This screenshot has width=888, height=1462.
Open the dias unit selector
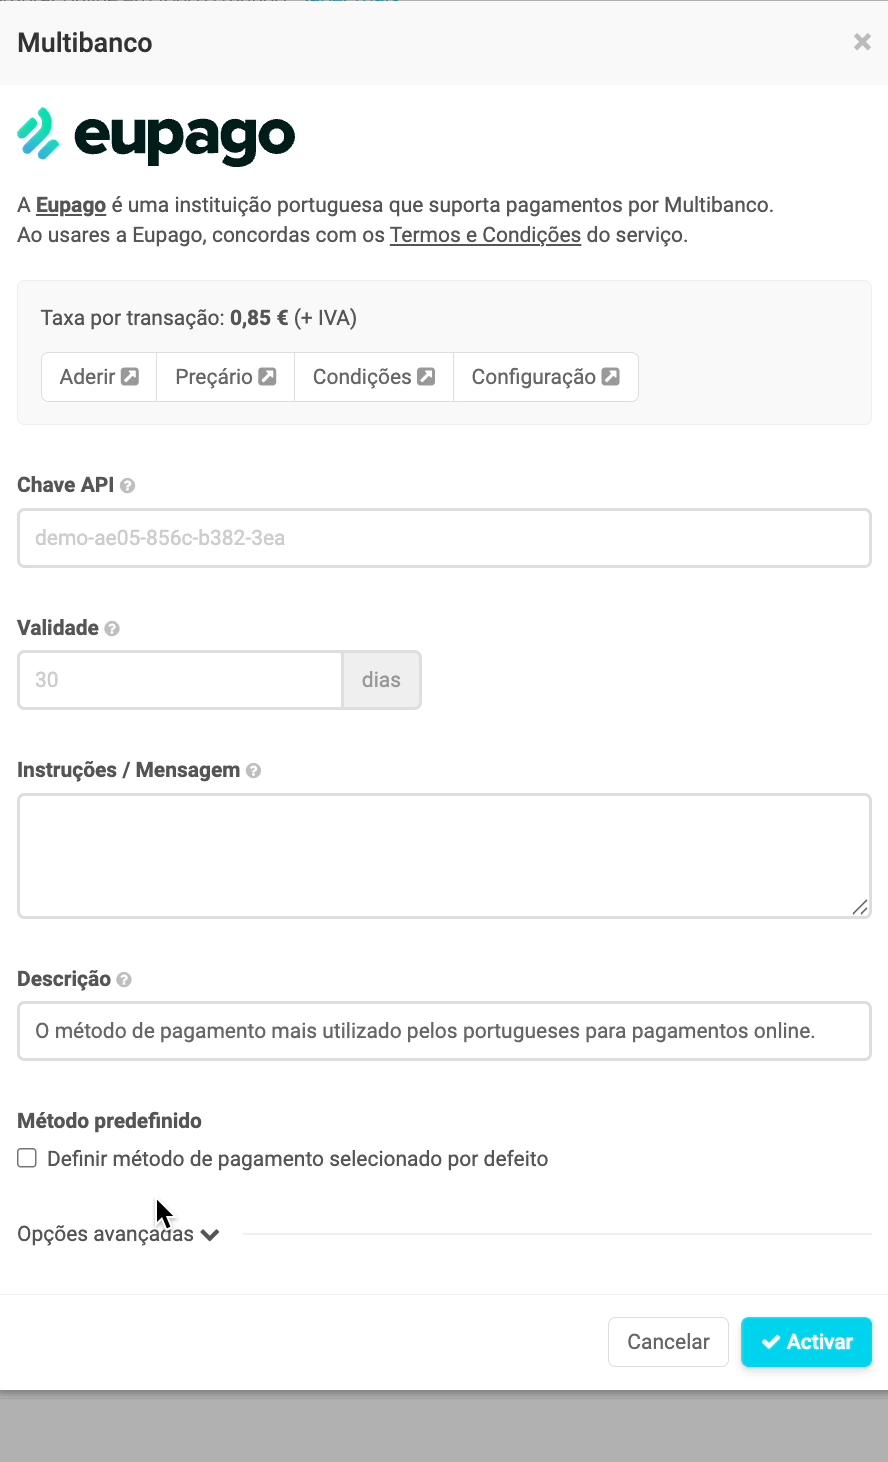(x=381, y=679)
